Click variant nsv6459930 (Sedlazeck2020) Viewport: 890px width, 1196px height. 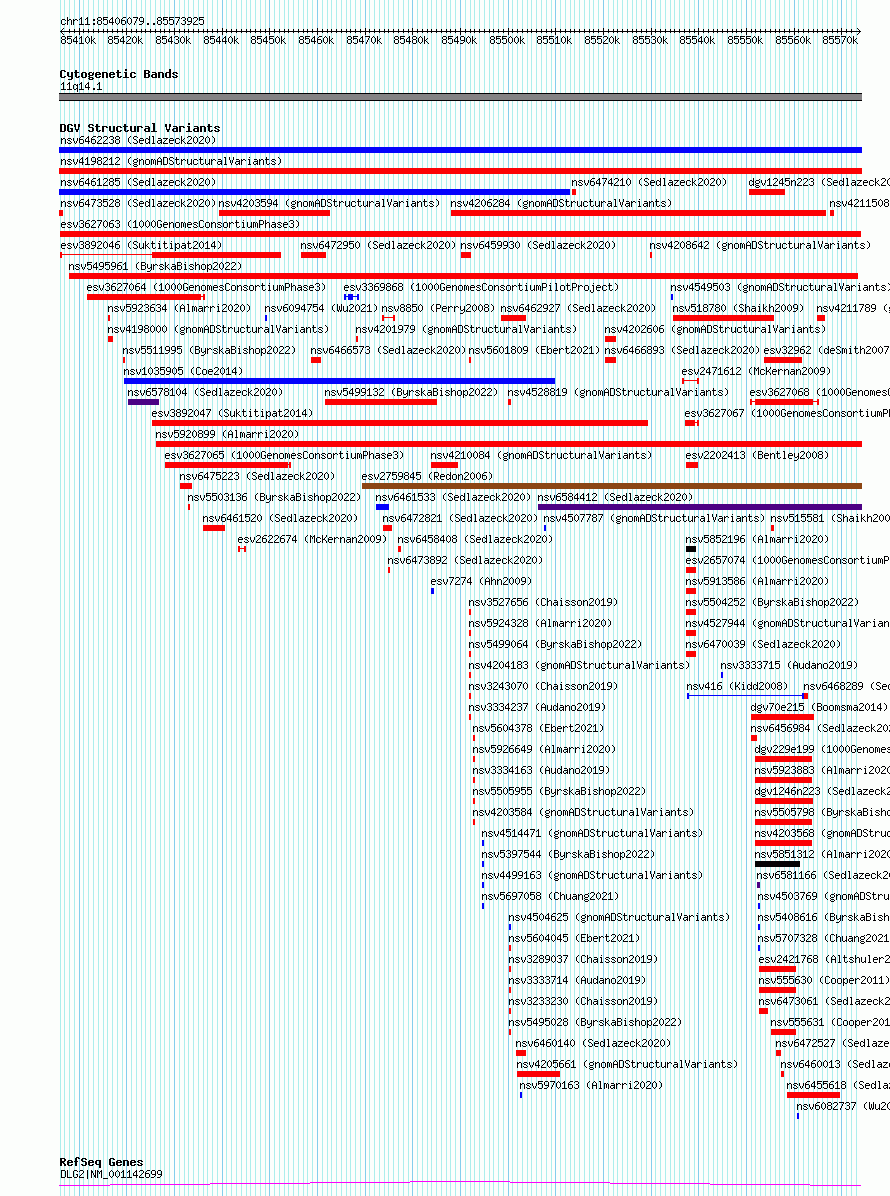coord(538,245)
